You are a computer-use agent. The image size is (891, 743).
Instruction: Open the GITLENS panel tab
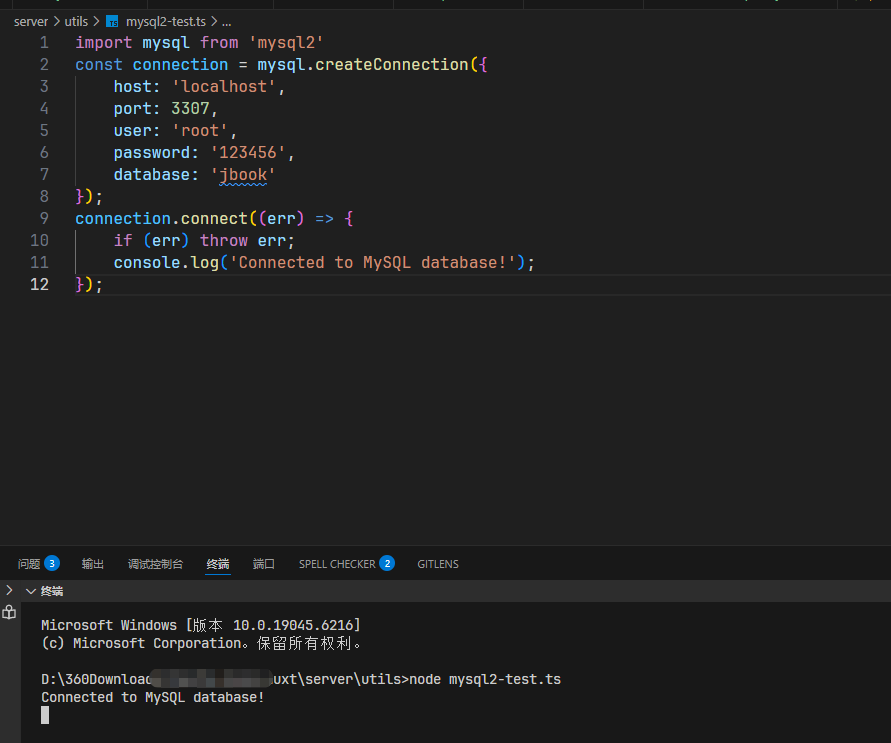(x=438, y=564)
